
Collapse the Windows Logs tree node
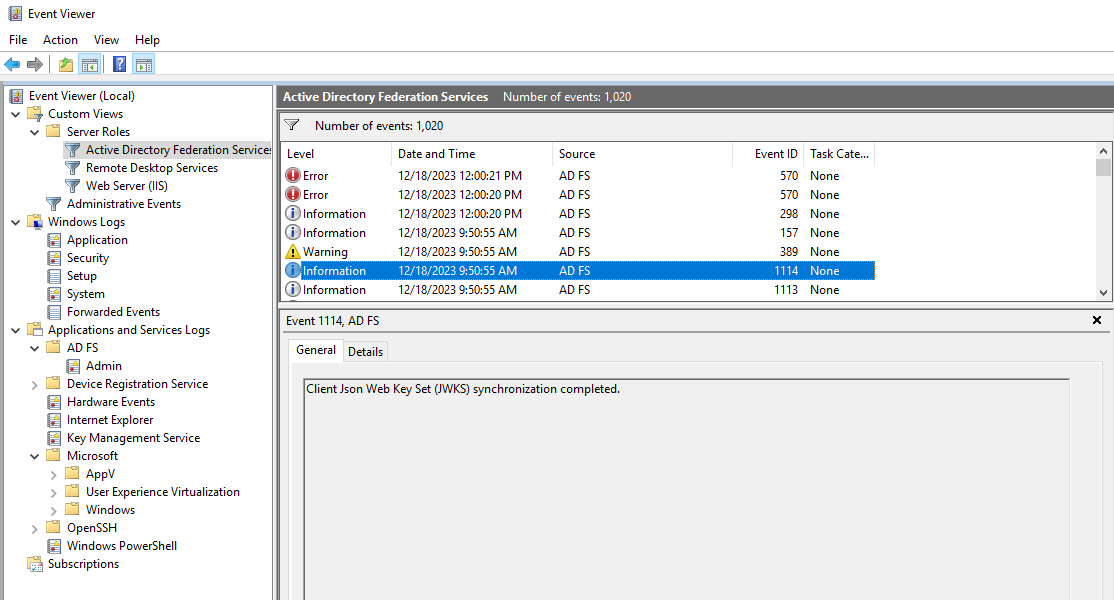pos(16,222)
